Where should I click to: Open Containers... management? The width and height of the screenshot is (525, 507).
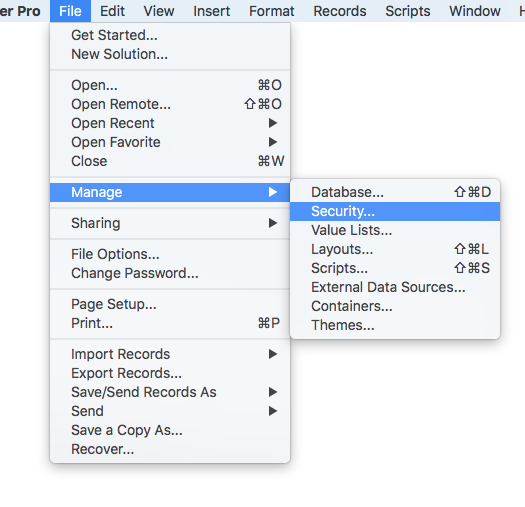point(395,306)
